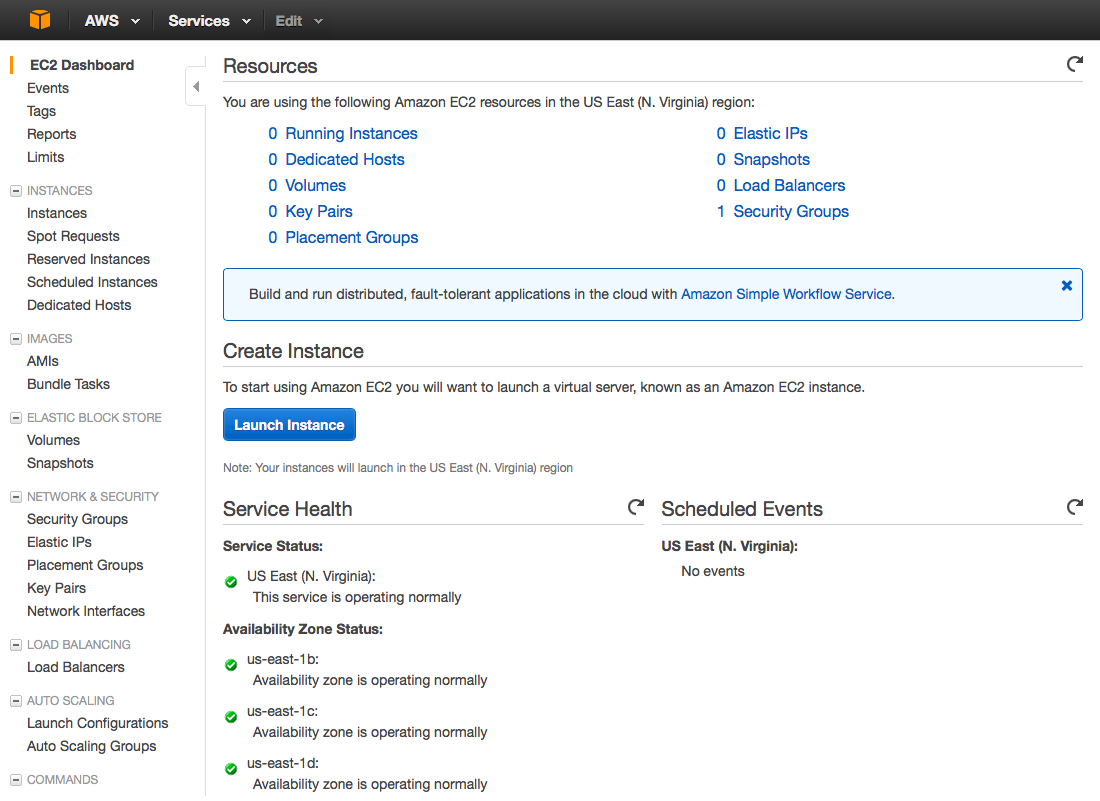
Task: Open Instances in the sidebar
Action: [x=57, y=213]
